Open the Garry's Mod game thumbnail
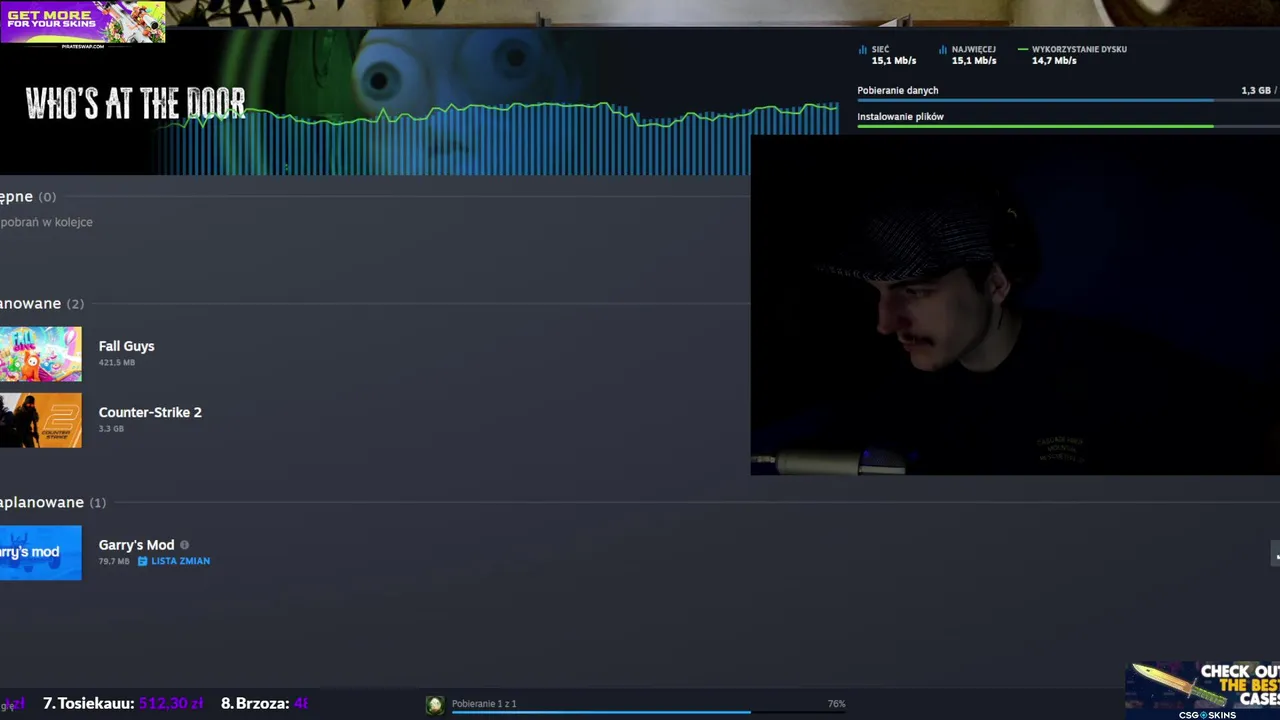 [x=40, y=552]
